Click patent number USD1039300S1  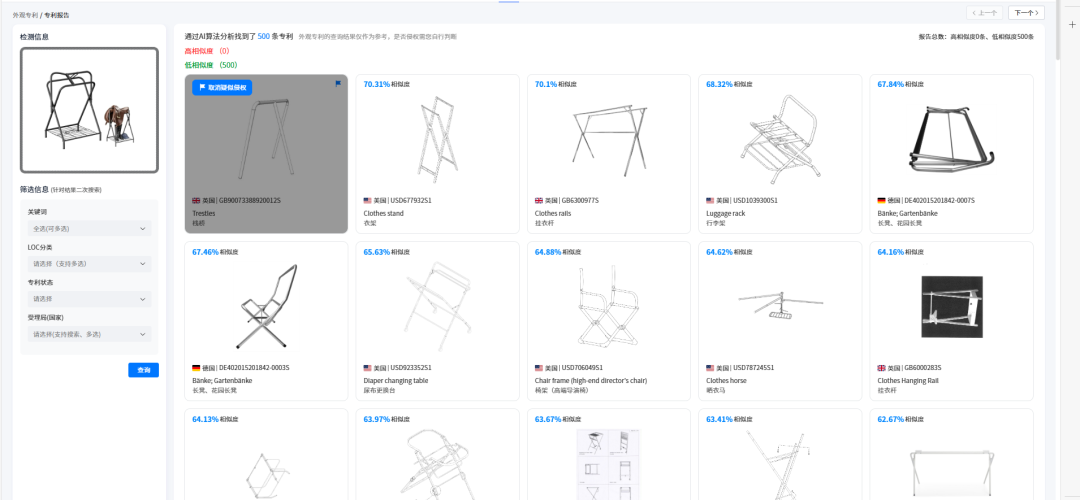(756, 200)
